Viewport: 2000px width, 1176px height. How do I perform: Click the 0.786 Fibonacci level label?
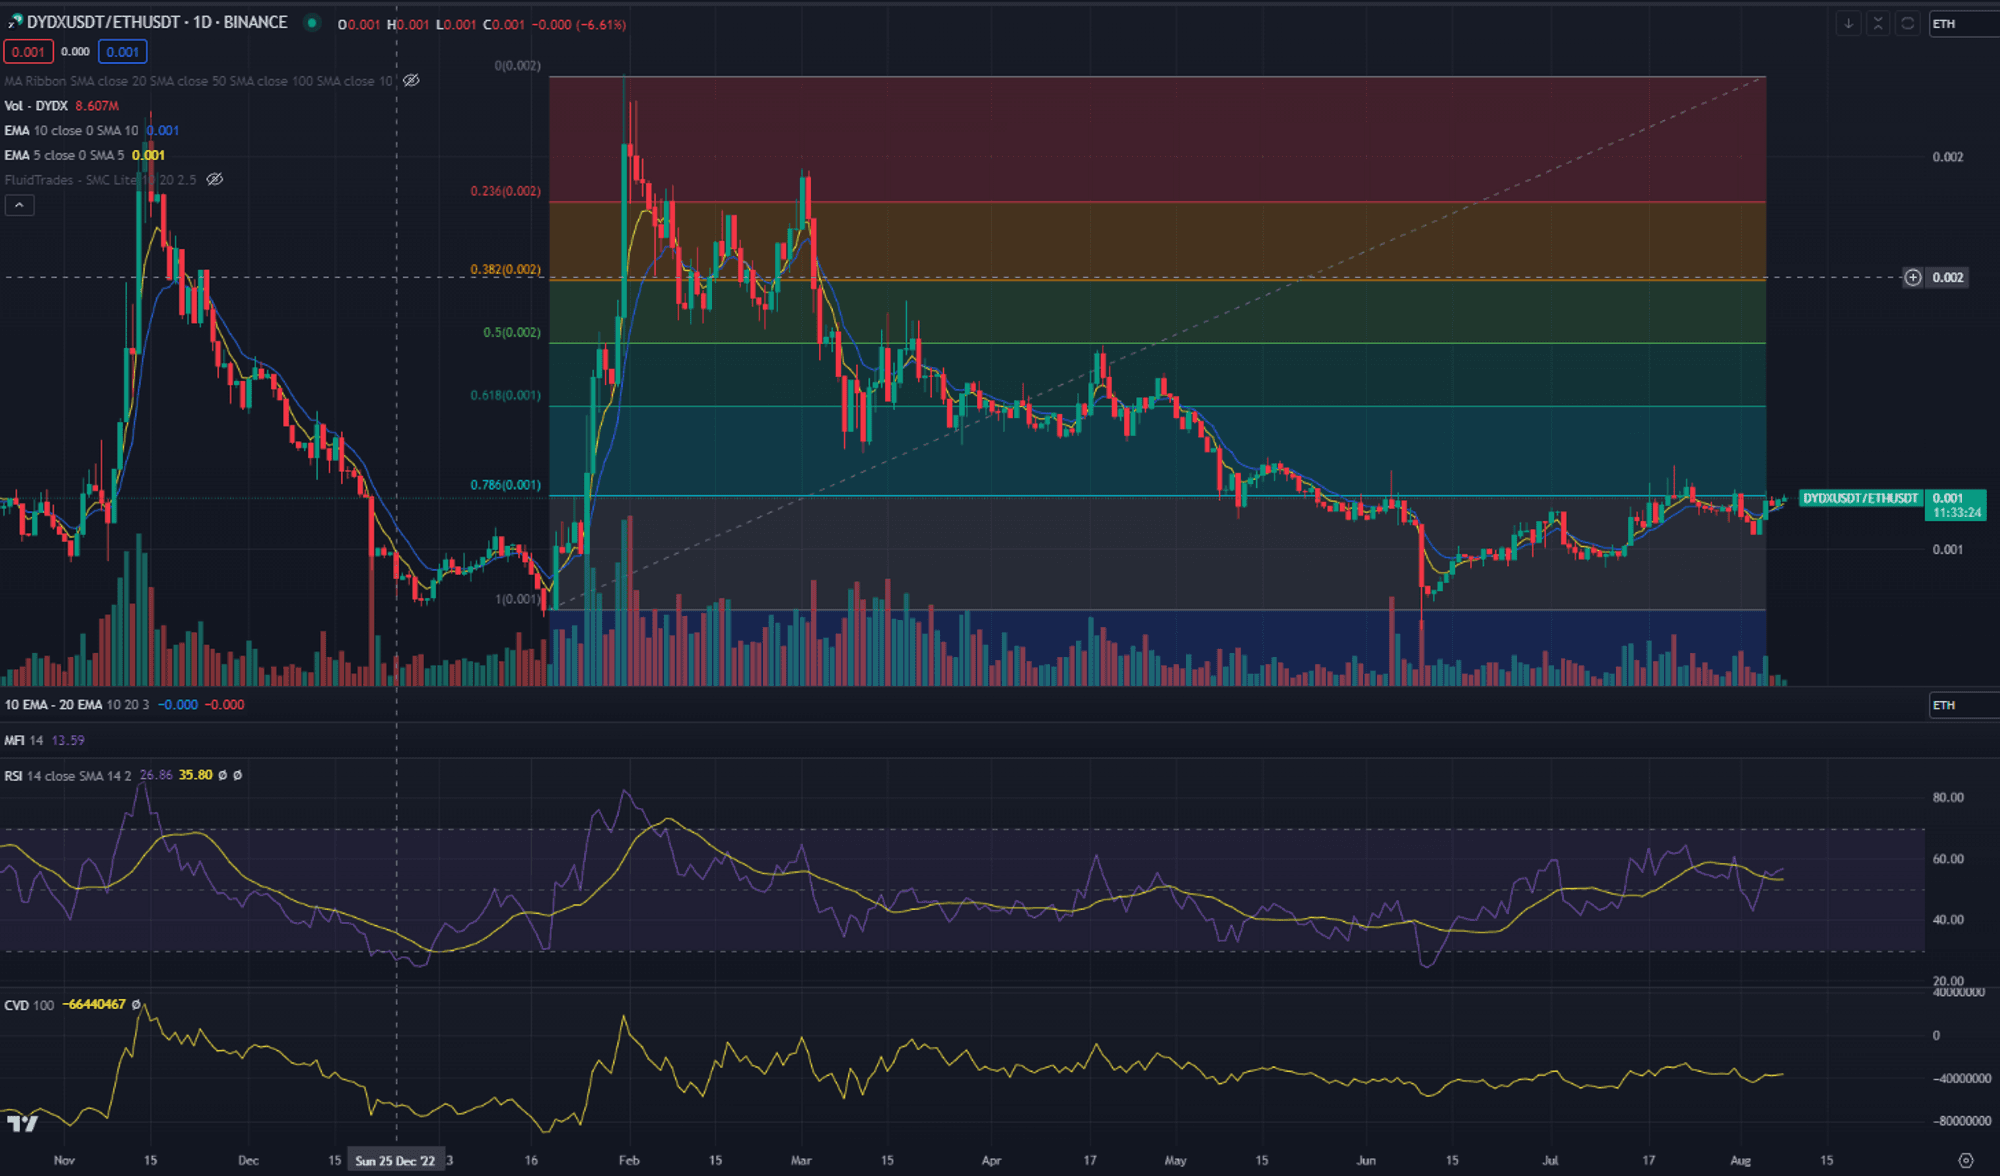(505, 485)
